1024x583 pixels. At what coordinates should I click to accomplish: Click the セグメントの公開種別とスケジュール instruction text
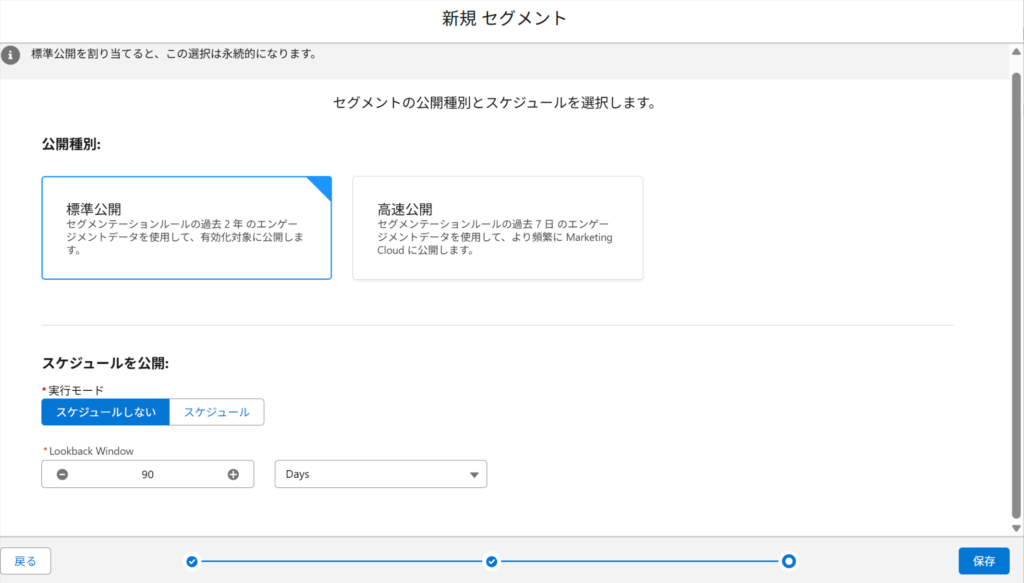click(495, 102)
